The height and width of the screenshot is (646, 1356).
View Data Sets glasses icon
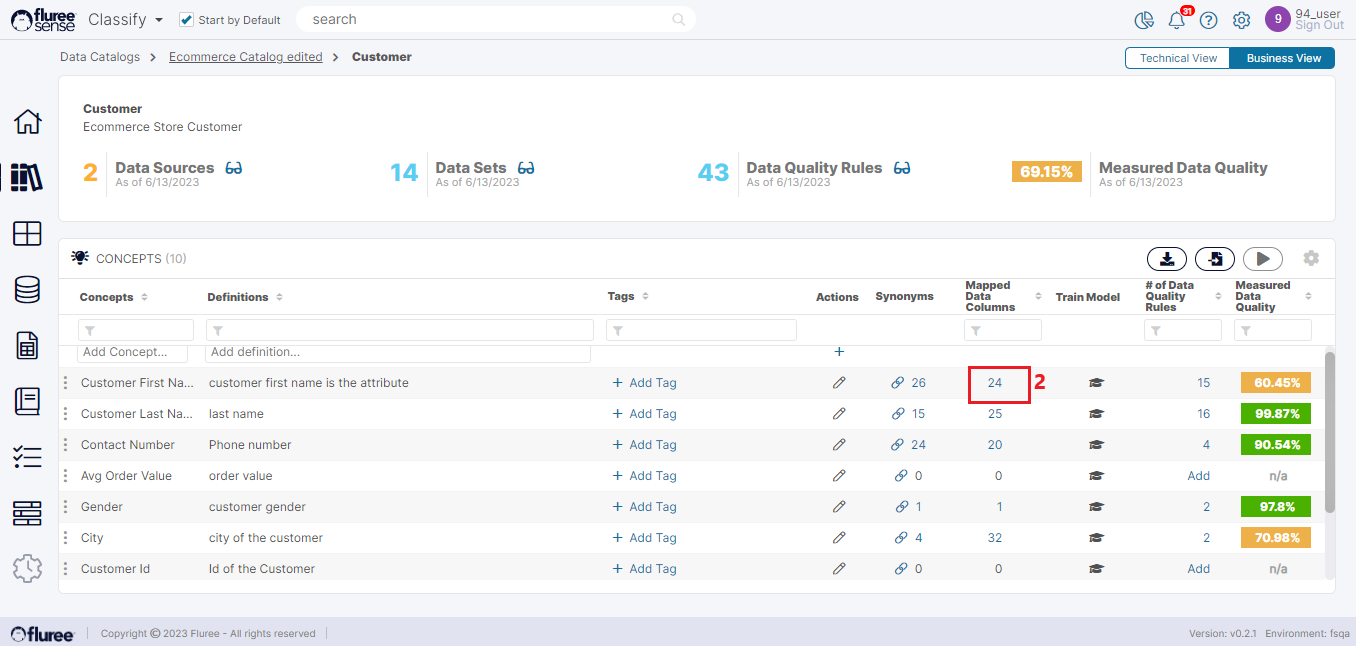tap(526, 168)
